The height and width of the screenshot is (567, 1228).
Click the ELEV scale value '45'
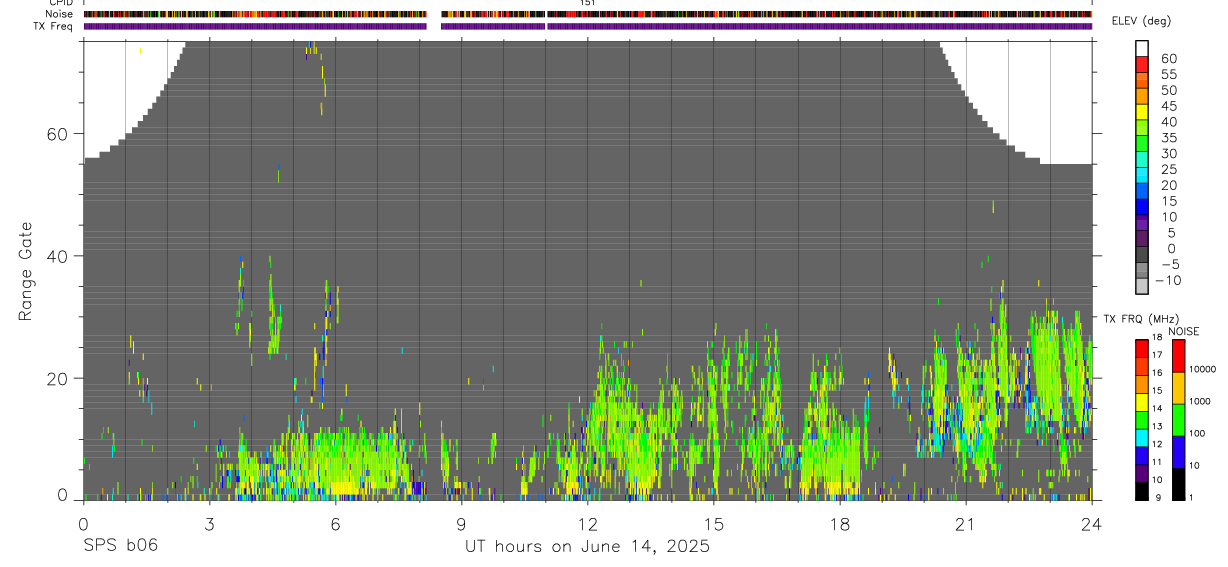1168,106
